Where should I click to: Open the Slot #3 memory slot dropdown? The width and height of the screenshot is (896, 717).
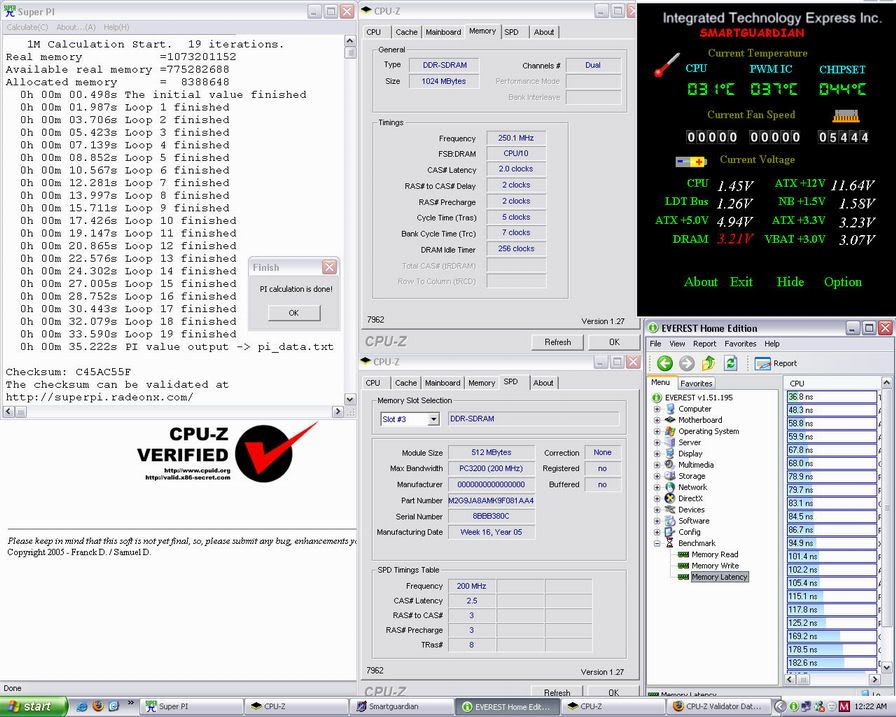pyautogui.click(x=434, y=419)
